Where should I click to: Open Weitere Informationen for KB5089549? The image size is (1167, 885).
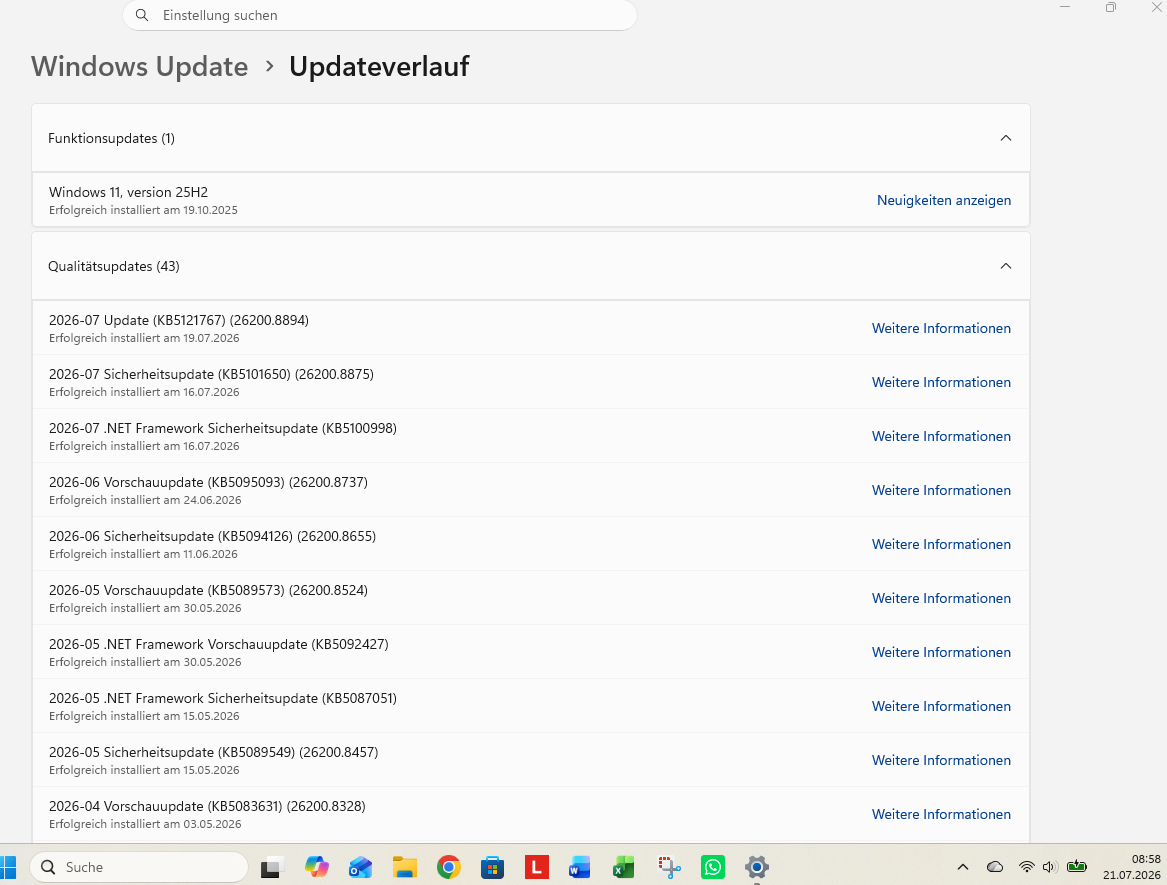pos(941,760)
